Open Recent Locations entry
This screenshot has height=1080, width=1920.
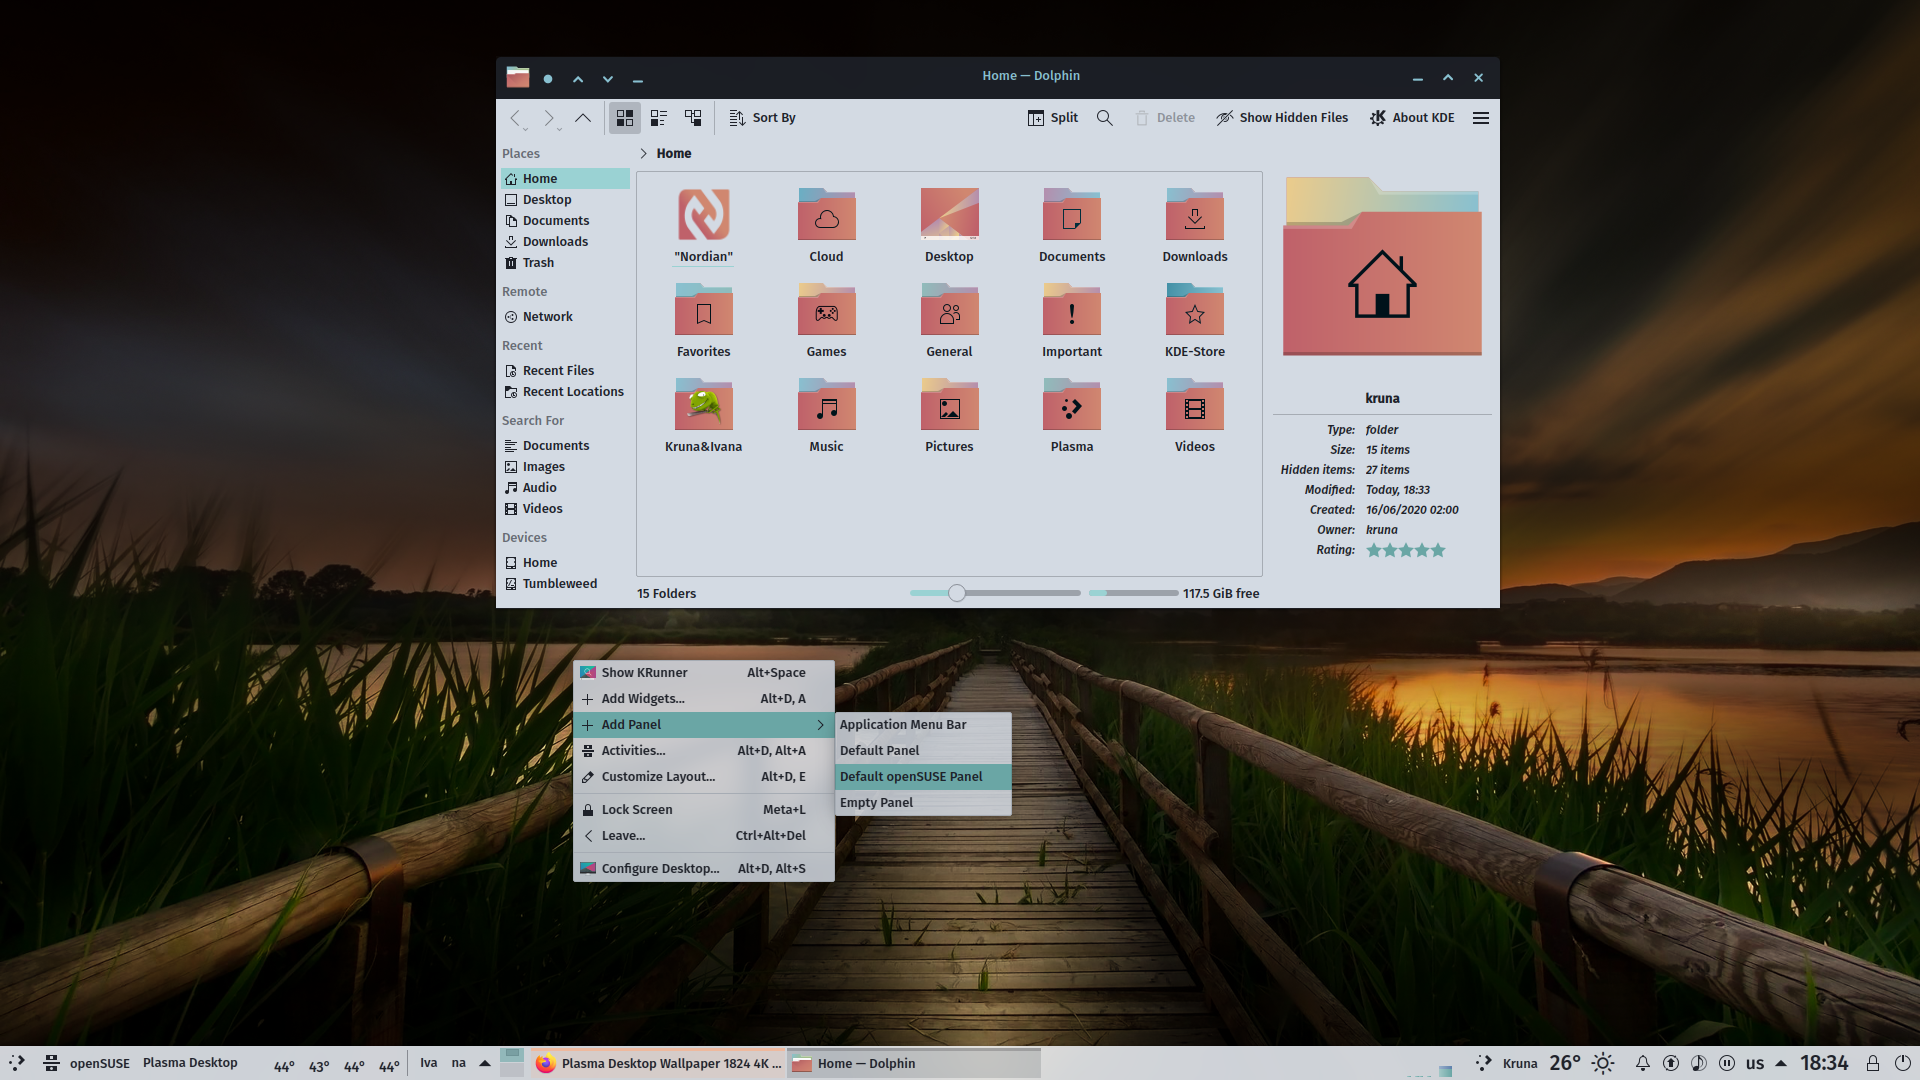(565, 392)
